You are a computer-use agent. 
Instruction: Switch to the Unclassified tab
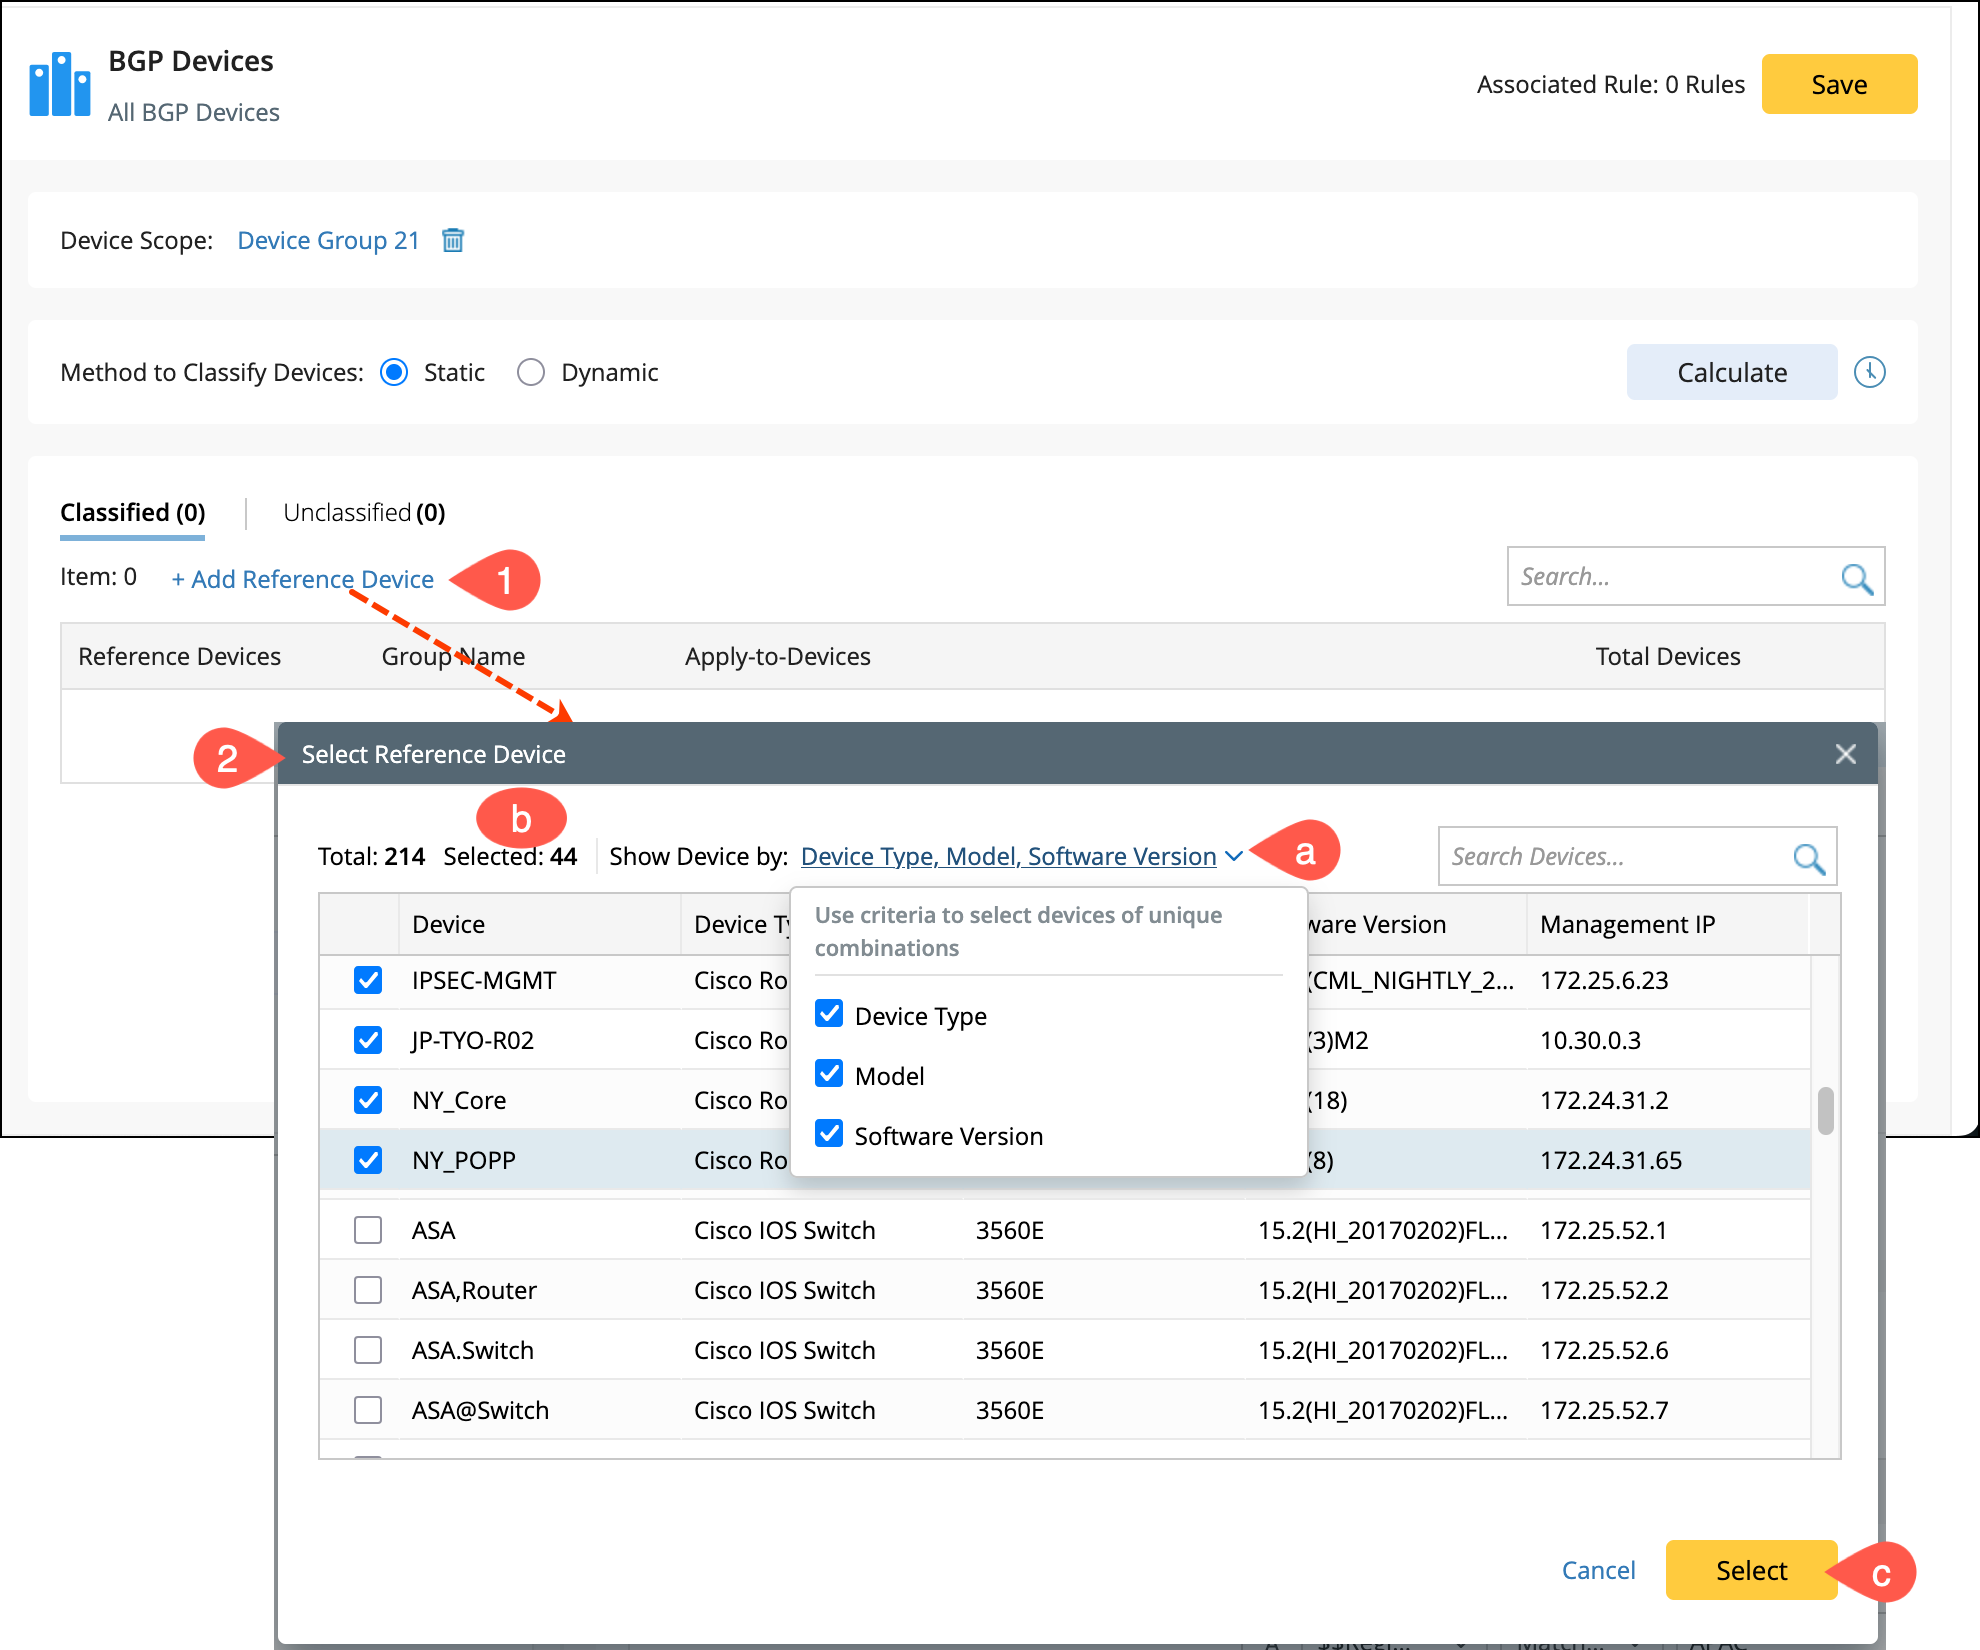(364, 513)
